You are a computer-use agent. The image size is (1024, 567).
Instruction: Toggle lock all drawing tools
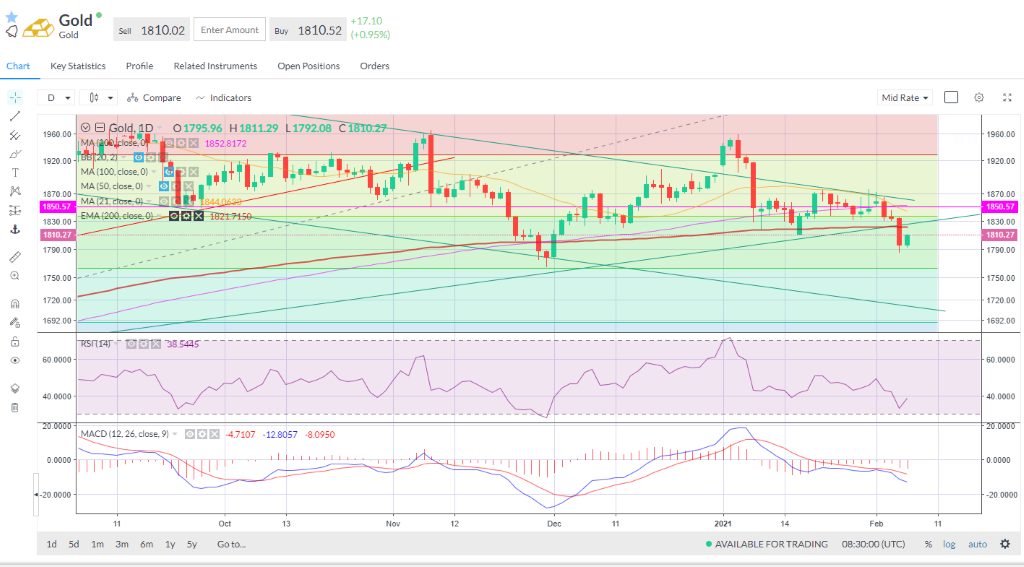pos(15,342)
